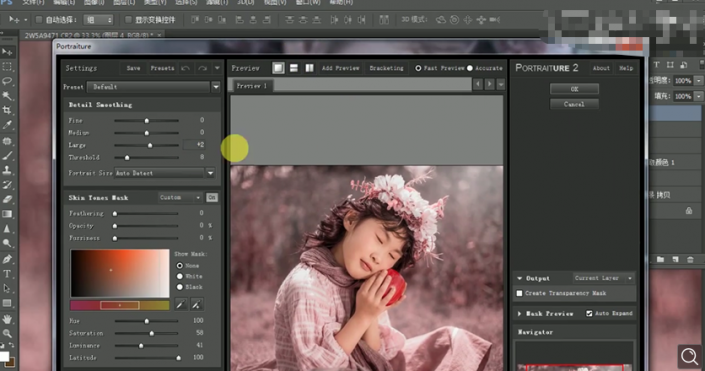
Task: Set Show Mask to White
Action: (x=180, y=276)
